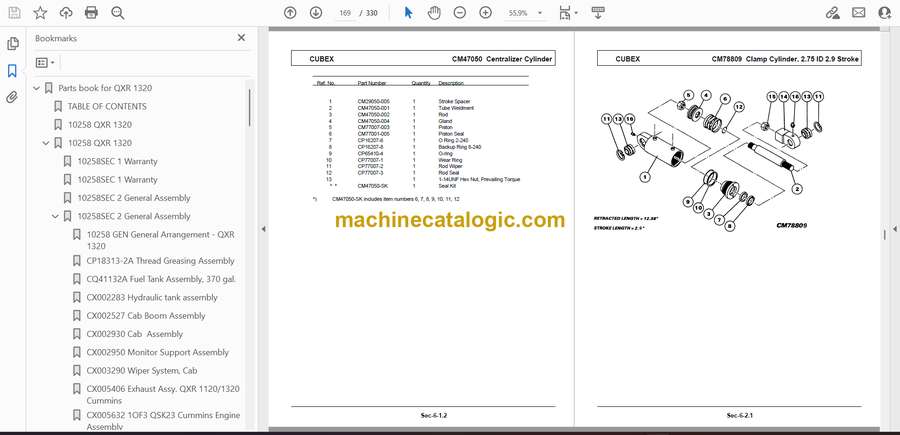Open 10258 GEN General Arrangement bookmark
This screenshot has height=435, width=900.
click(161, 240)
